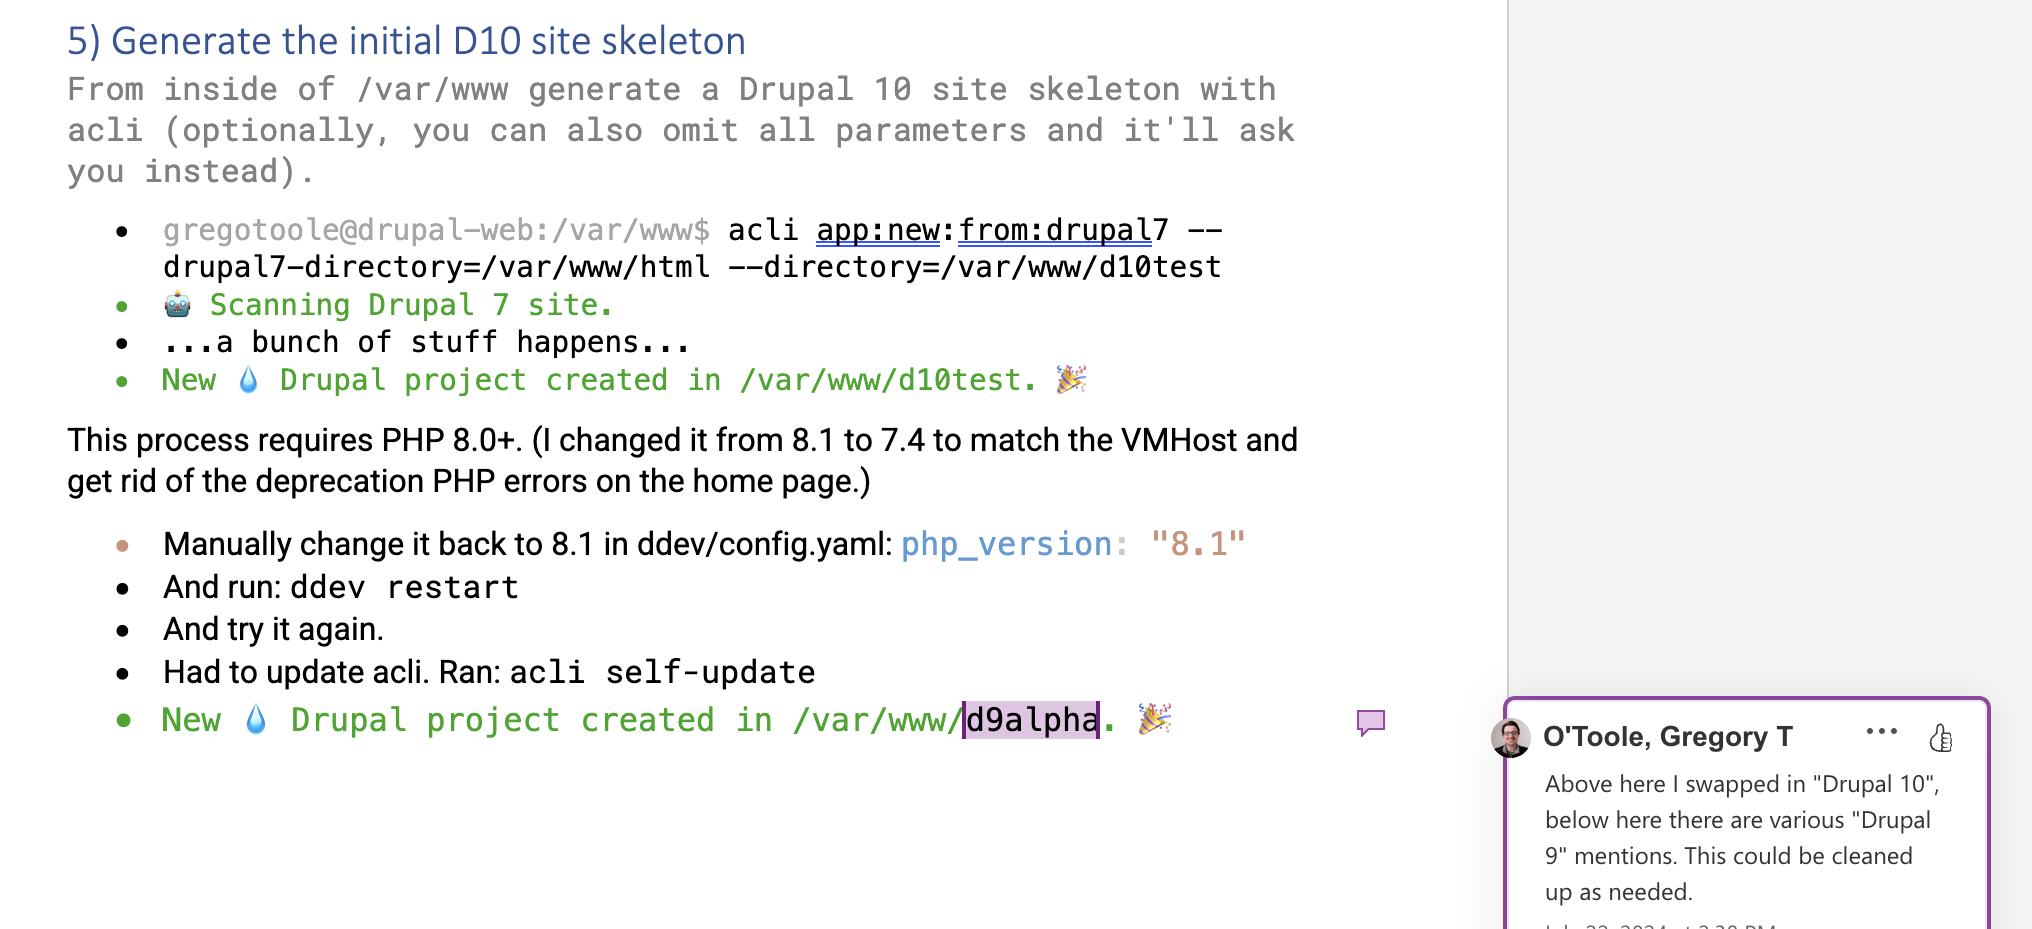Click the party popper after d10test
2032x929 pixels.
(x=1071, y=379)
